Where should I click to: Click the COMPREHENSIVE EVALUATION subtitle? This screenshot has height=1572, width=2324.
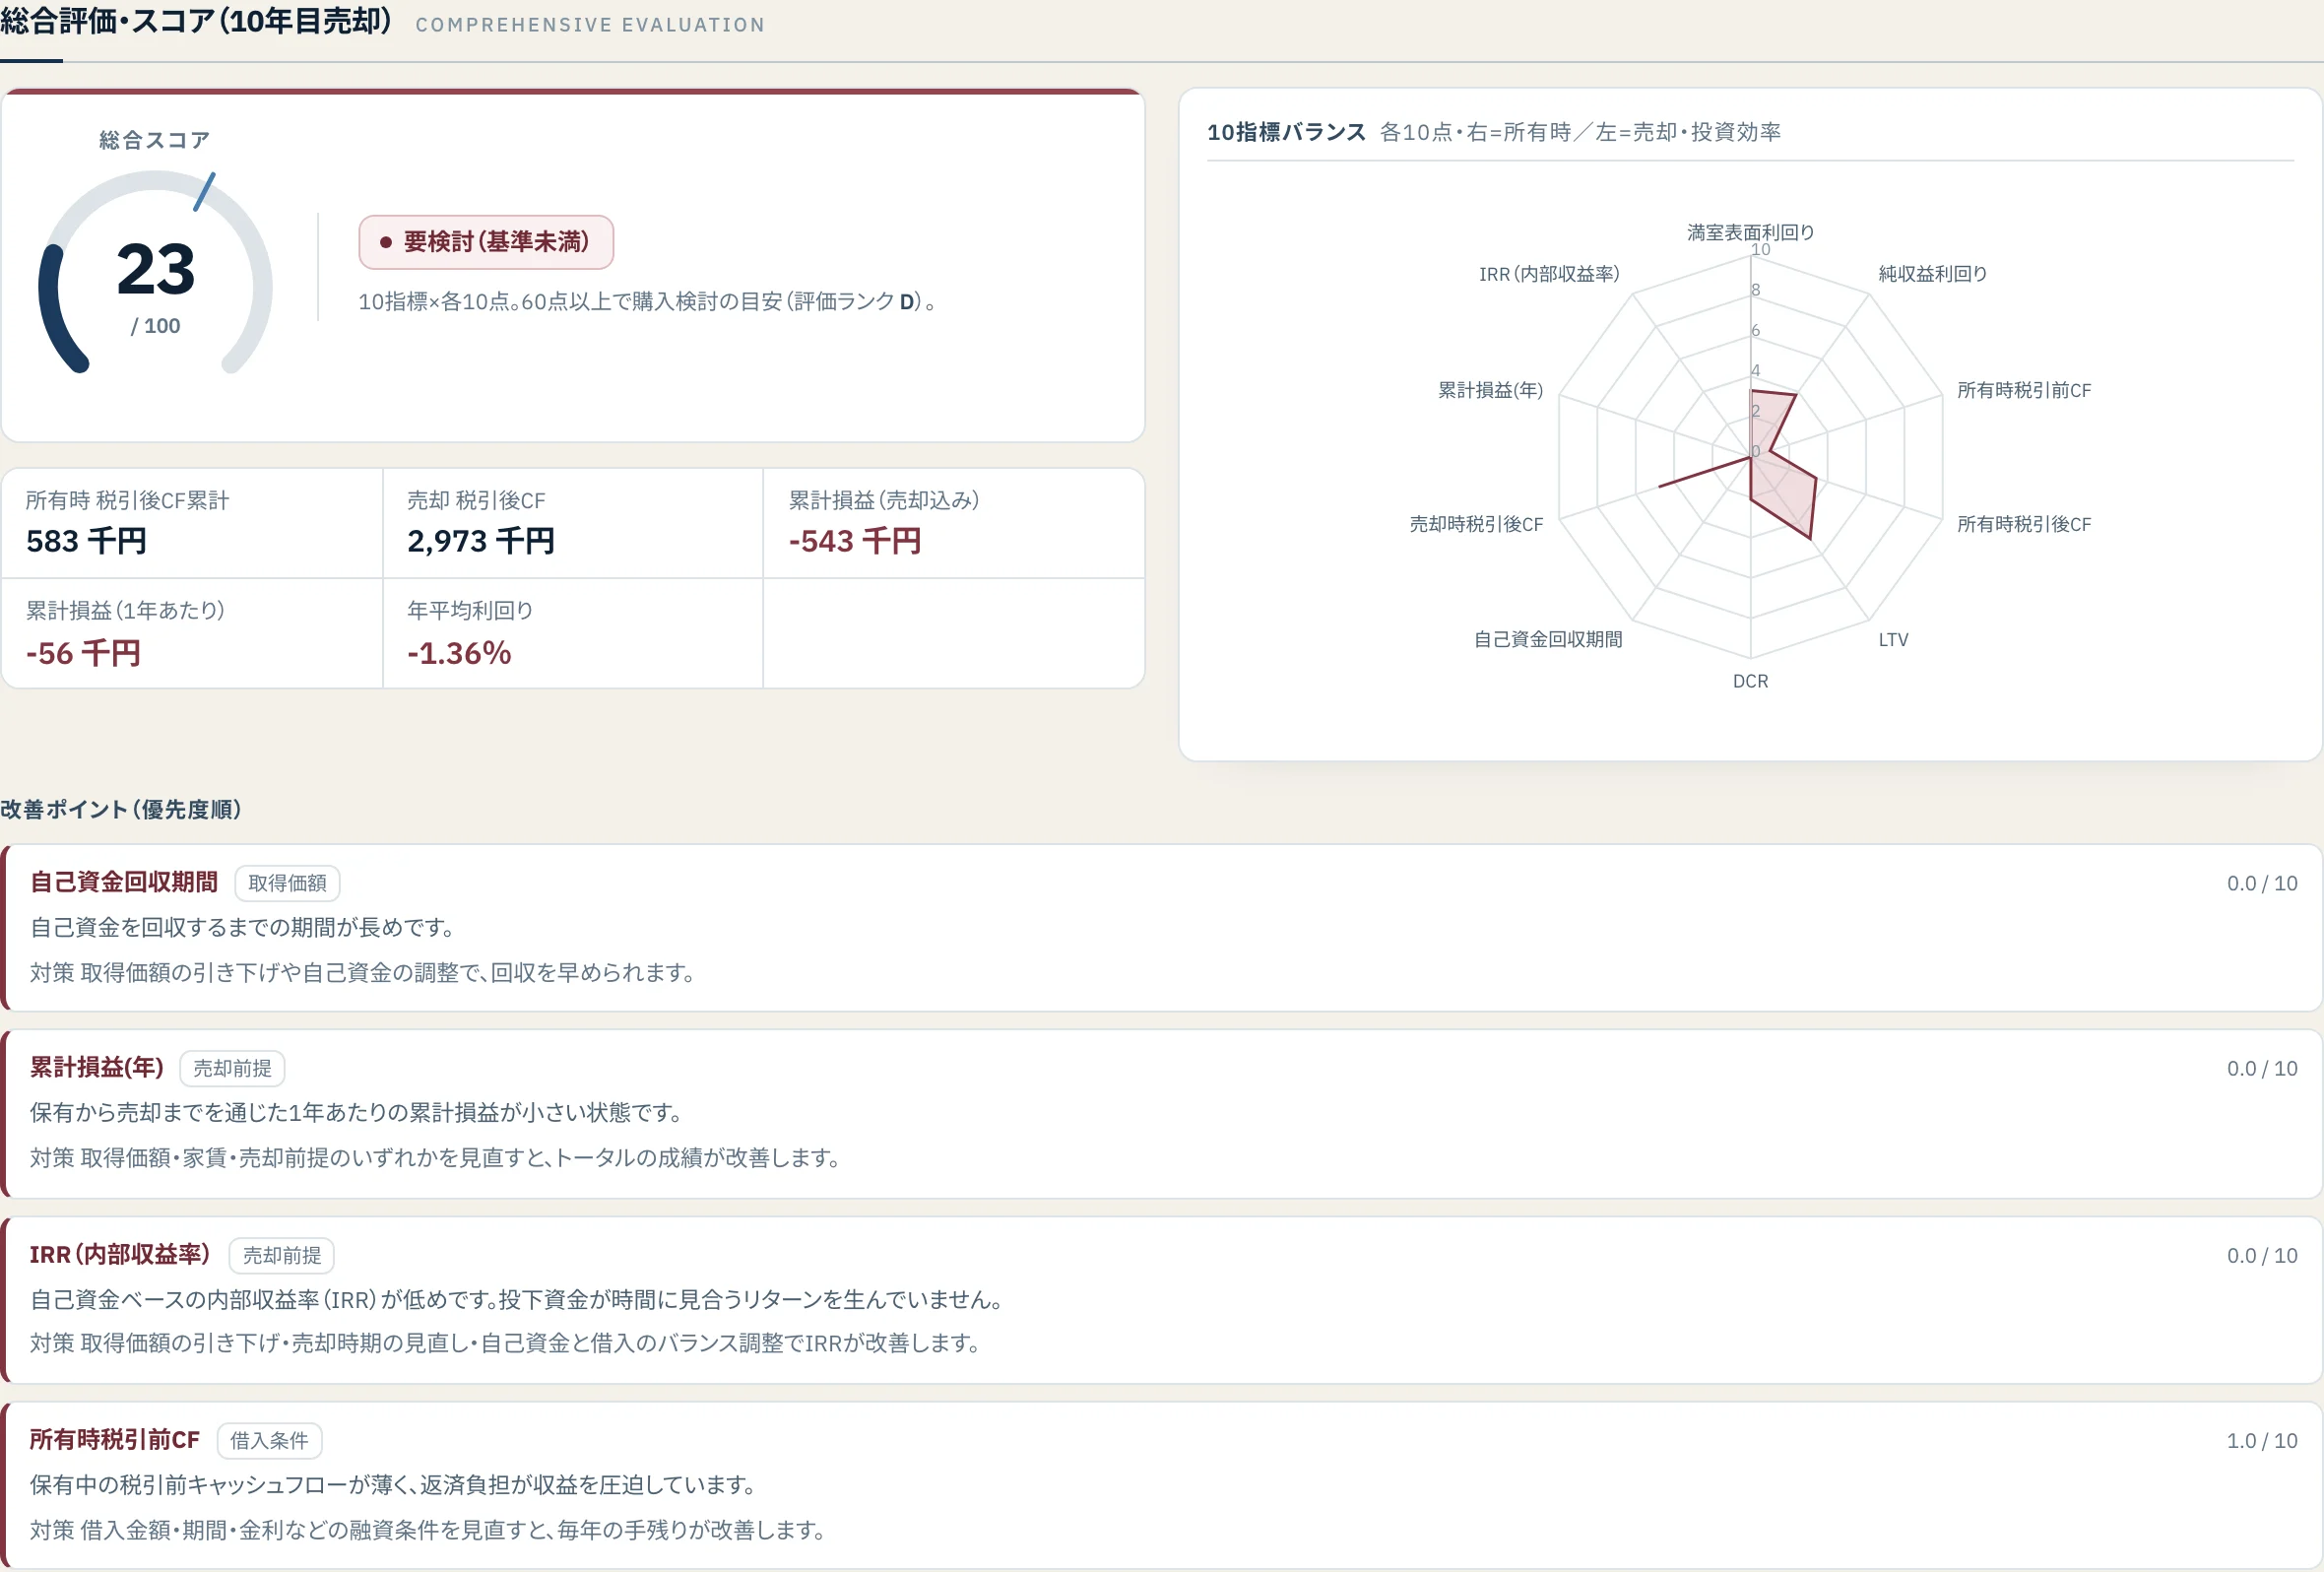(x=590, y=25)
